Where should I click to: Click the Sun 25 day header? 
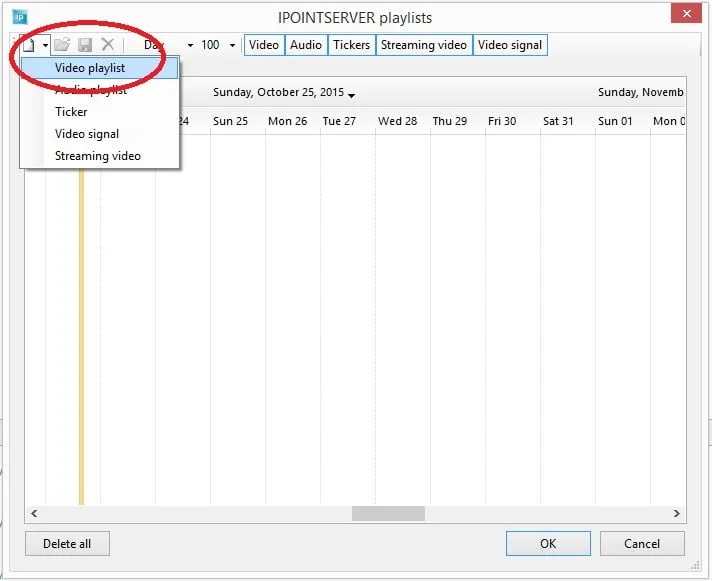pyautogui.click(x=231, y=121)
